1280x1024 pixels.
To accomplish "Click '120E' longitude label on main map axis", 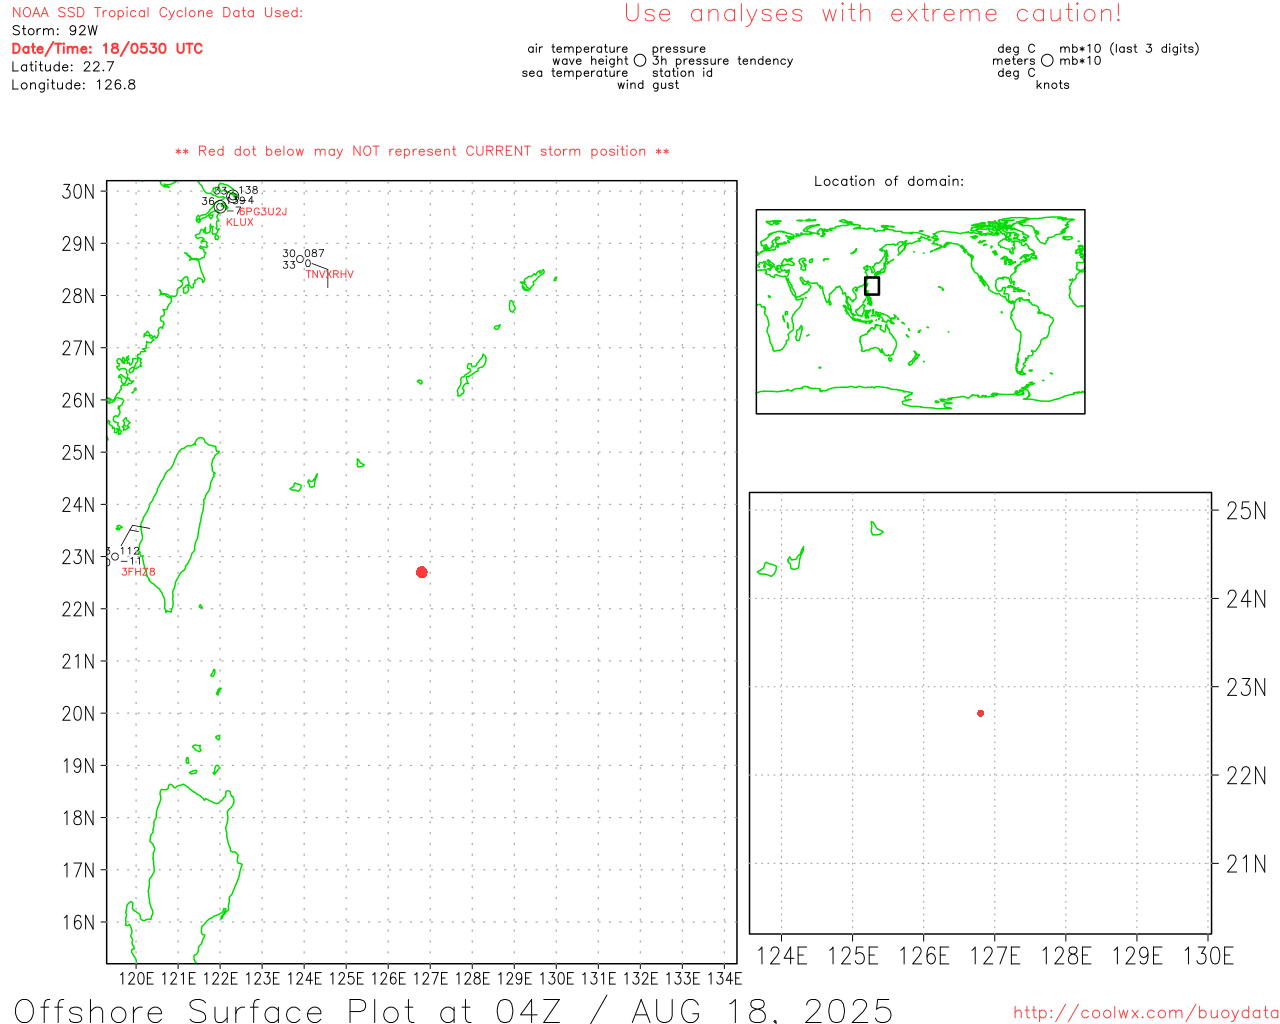I will pos(136,978).
